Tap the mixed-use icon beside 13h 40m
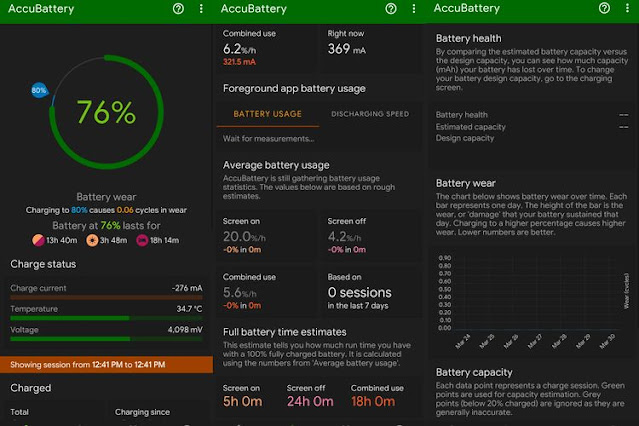The width and height of the screenshot is (639, 426). (x=38, y=240)
